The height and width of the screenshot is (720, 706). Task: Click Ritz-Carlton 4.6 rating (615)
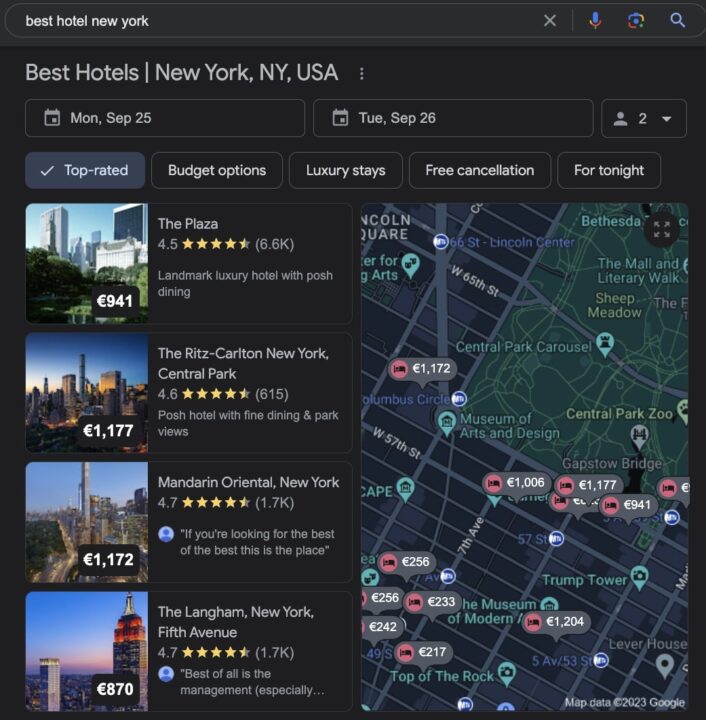tap(223, 394)
